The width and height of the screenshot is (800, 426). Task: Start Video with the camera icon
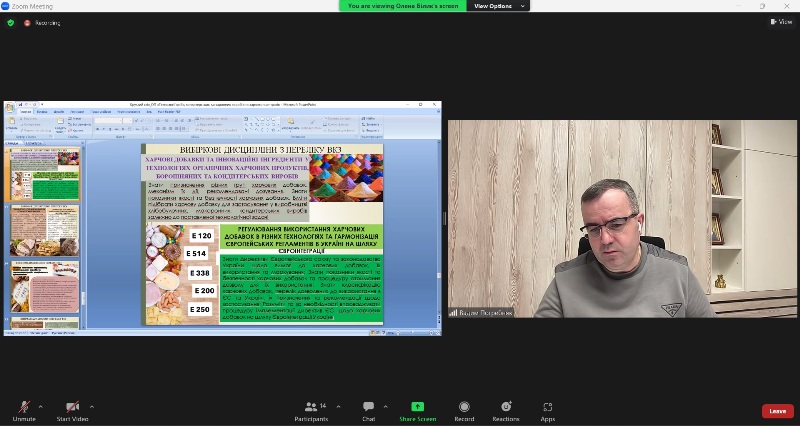pos(72,411)
